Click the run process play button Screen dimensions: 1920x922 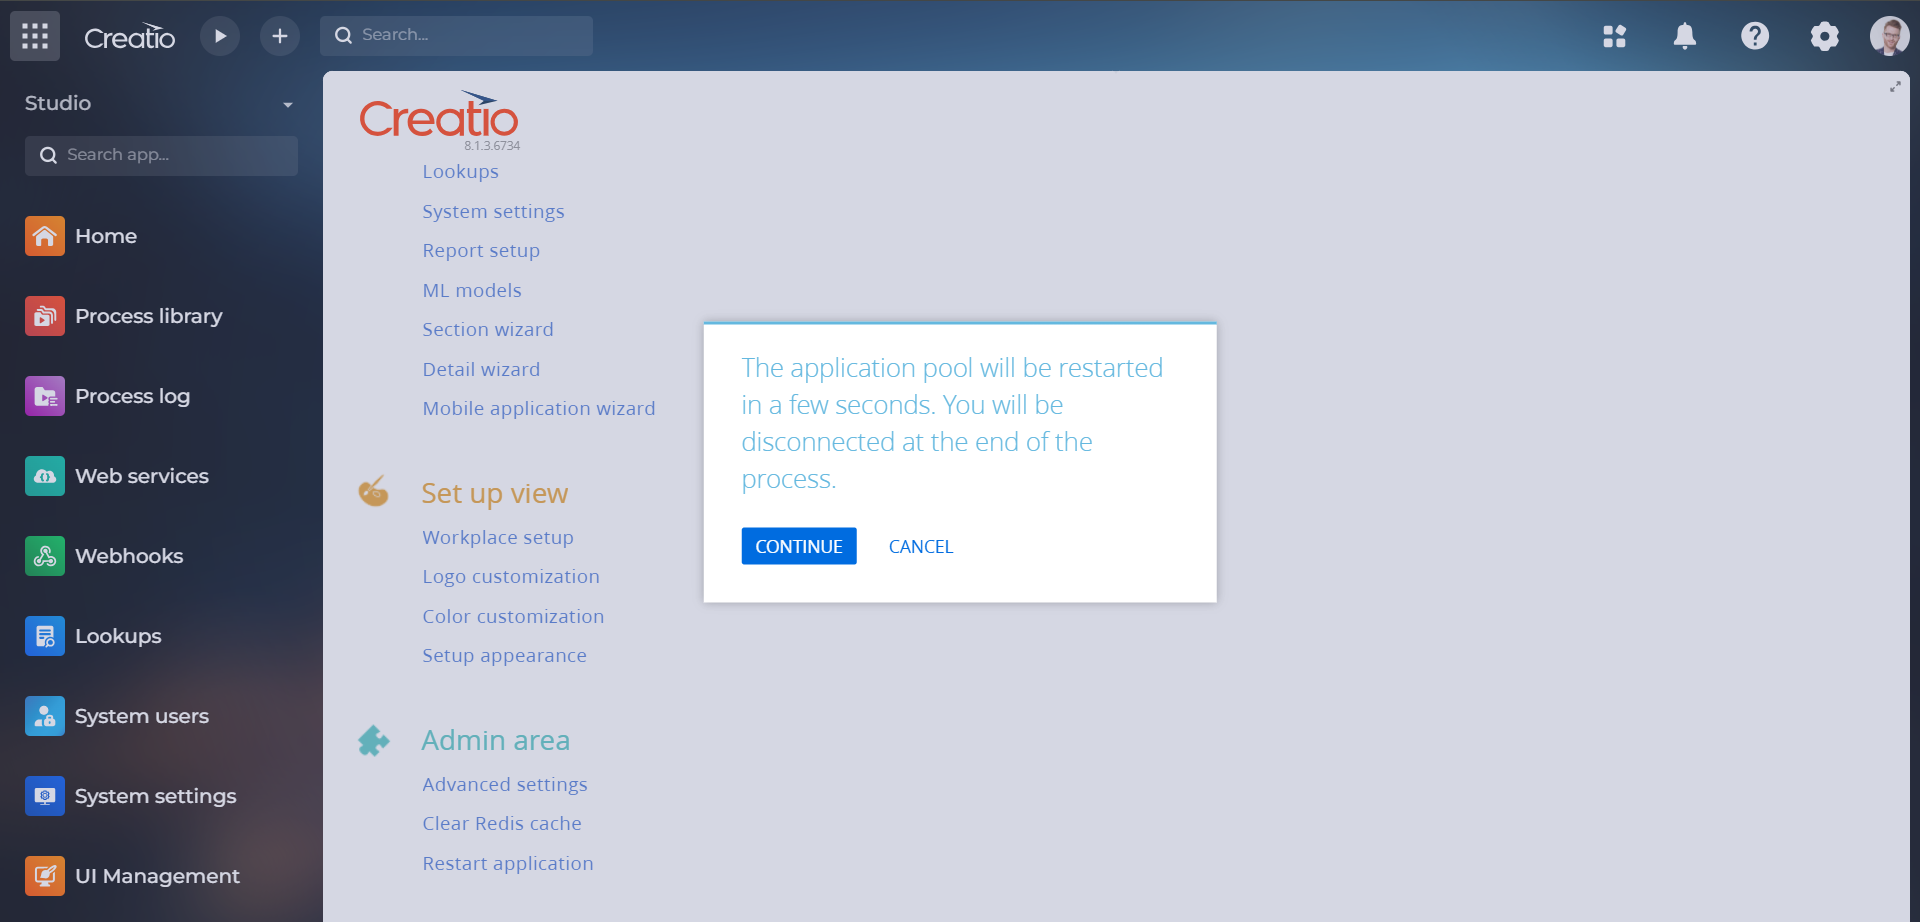click(x=220, y=36)
